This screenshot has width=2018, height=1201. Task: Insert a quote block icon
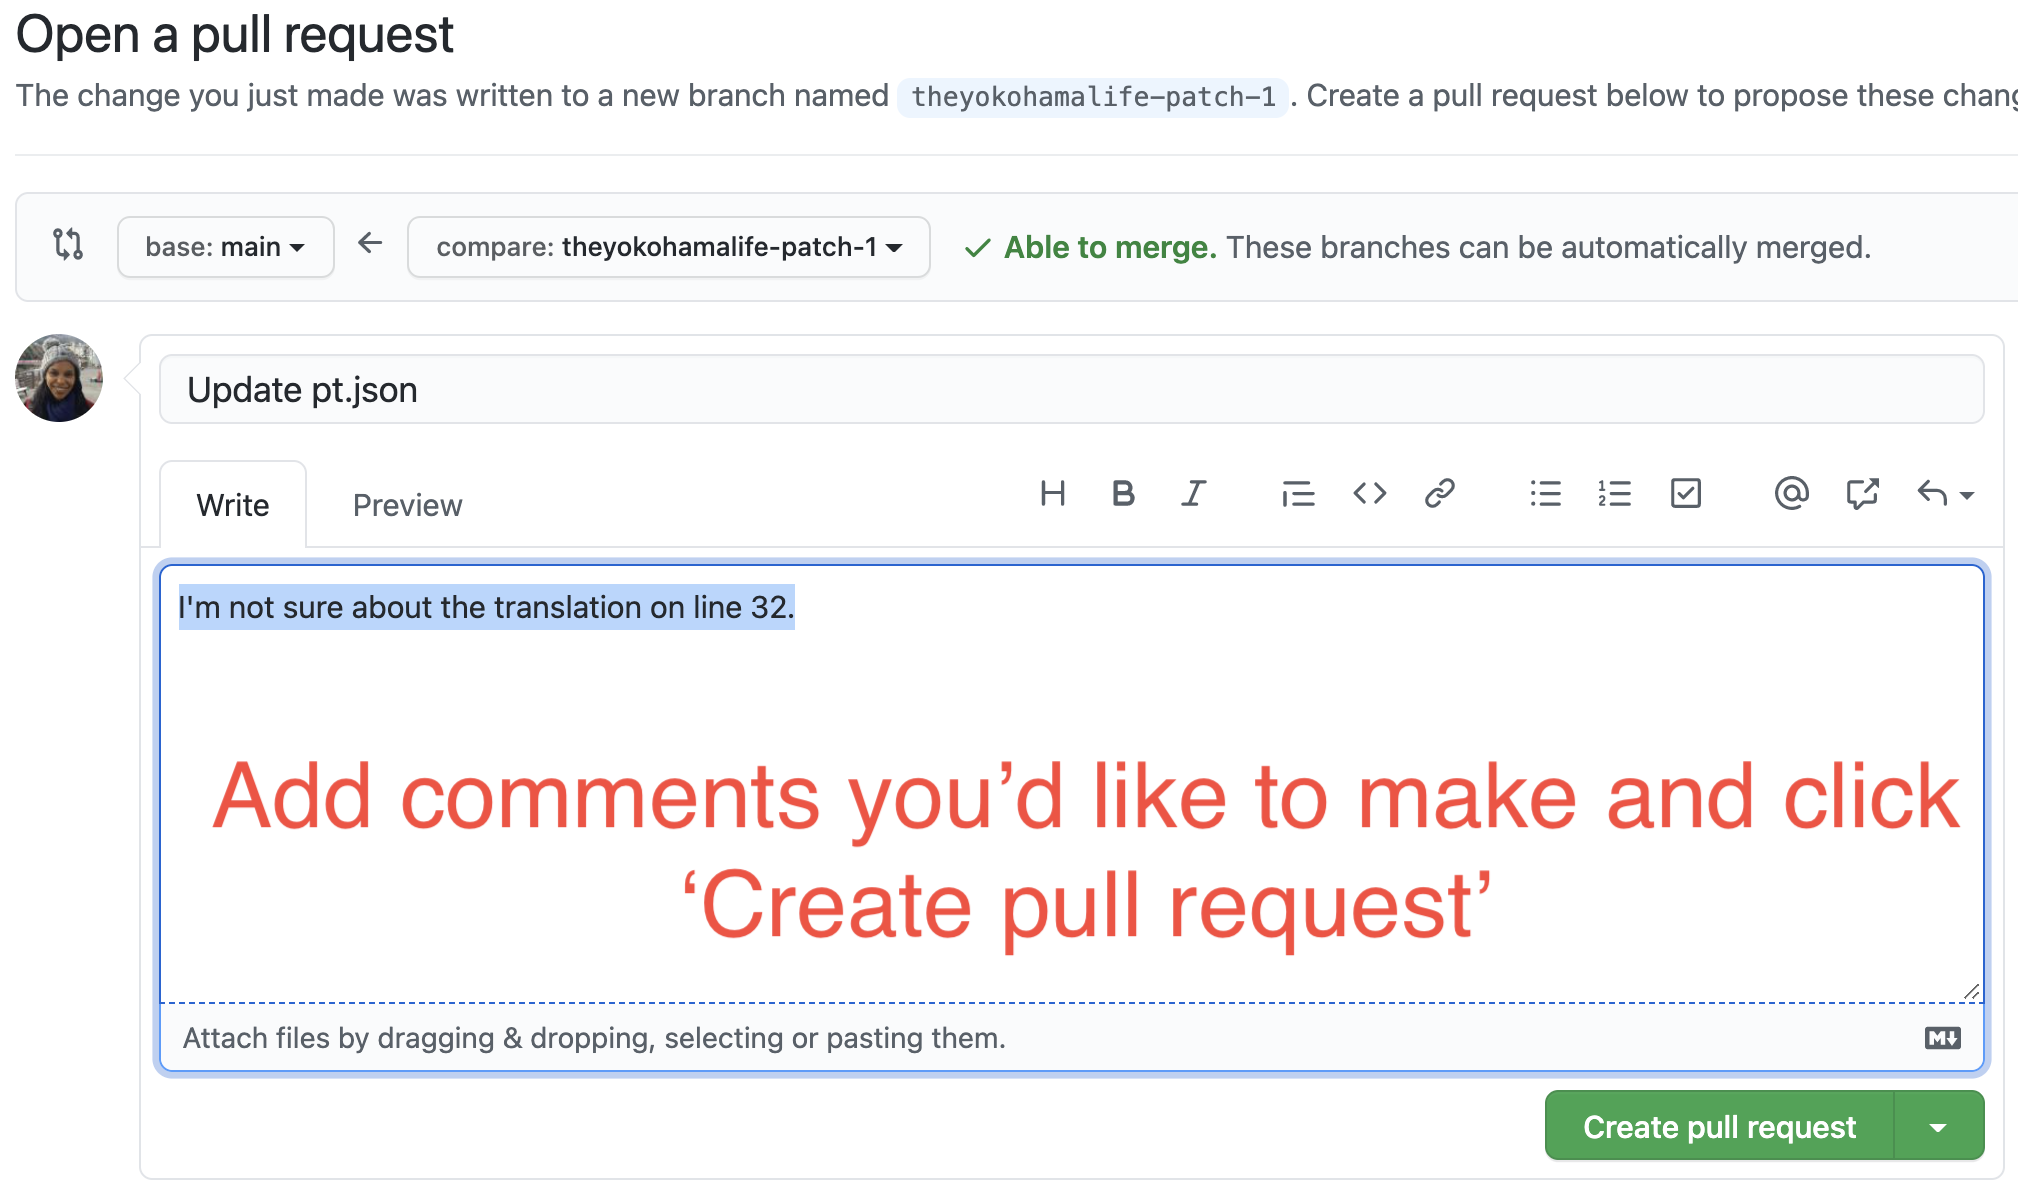[1298, 493]
